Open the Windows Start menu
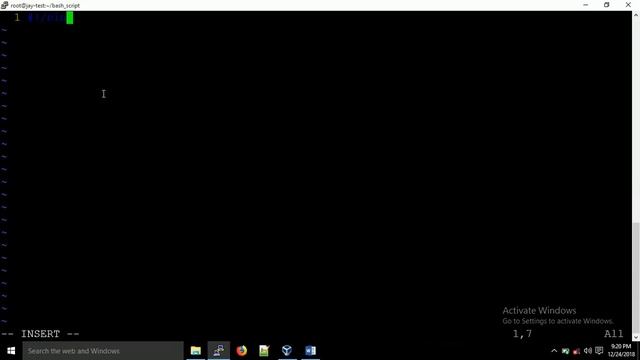 pos(11,351)
